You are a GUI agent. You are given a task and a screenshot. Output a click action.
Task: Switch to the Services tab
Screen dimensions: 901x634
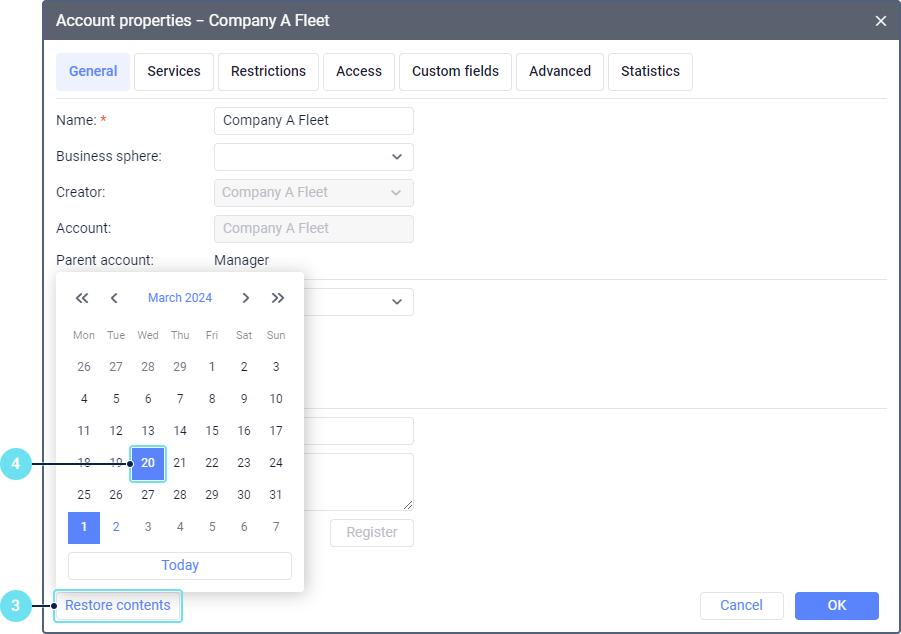[x=173, y=72]
